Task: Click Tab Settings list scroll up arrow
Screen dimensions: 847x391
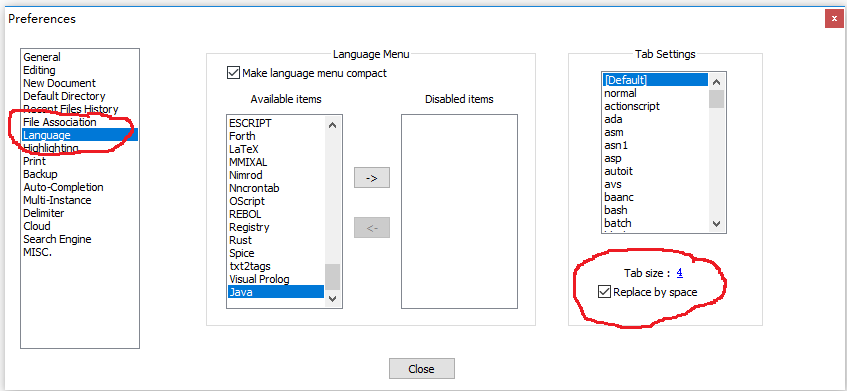Action: pyautogui.click(x=717, y=82)
